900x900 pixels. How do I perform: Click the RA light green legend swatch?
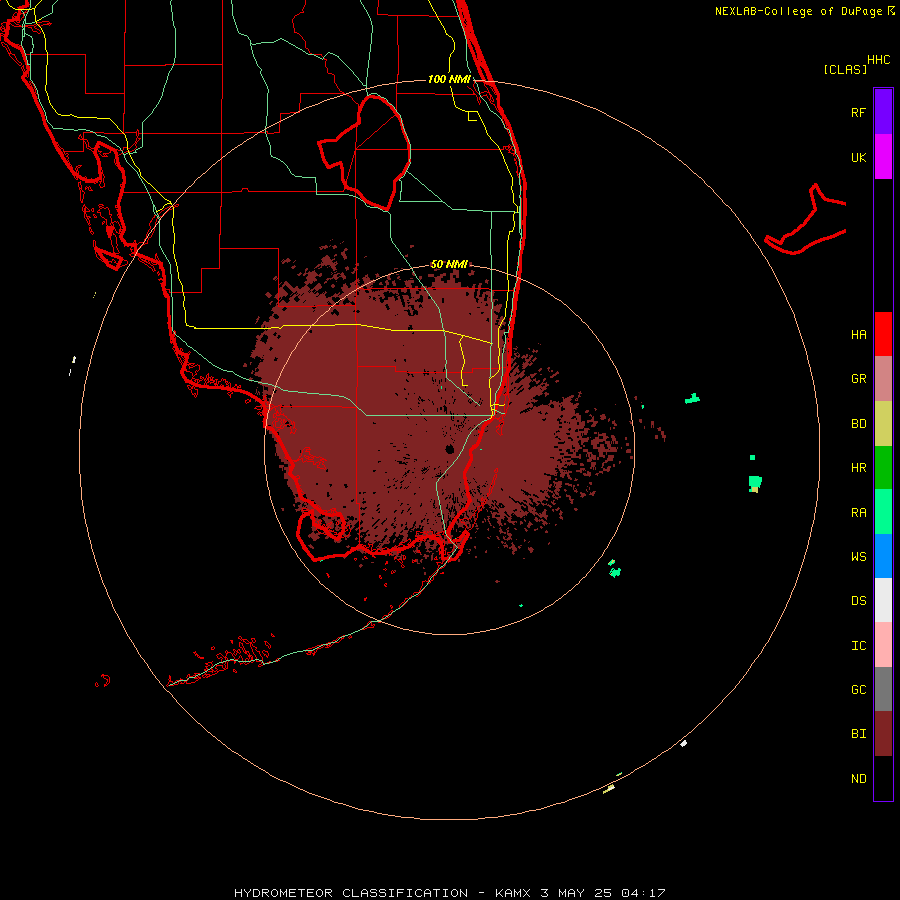[883, 512]
